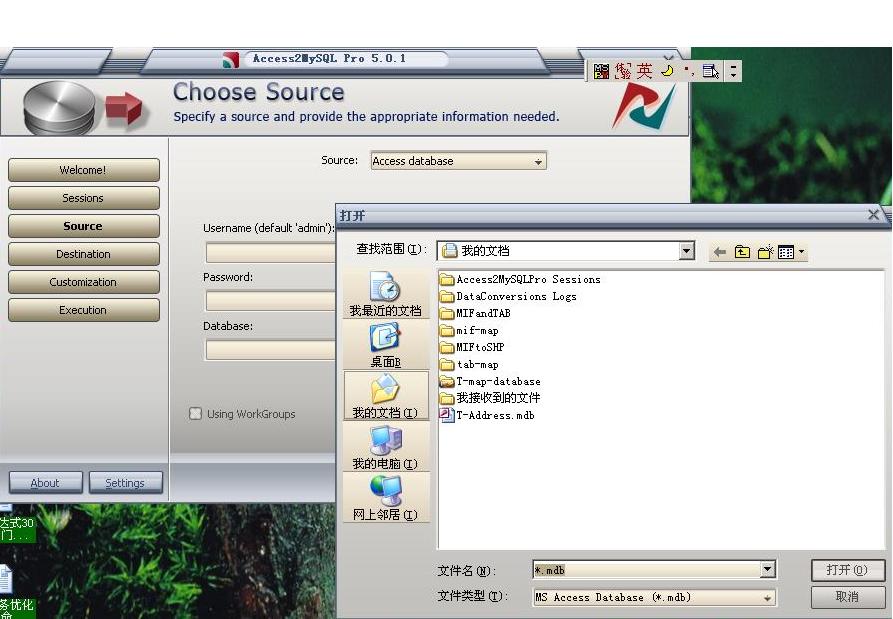
Task: Click the Access2MySQL logo in header
Action: tap(644, 106)
